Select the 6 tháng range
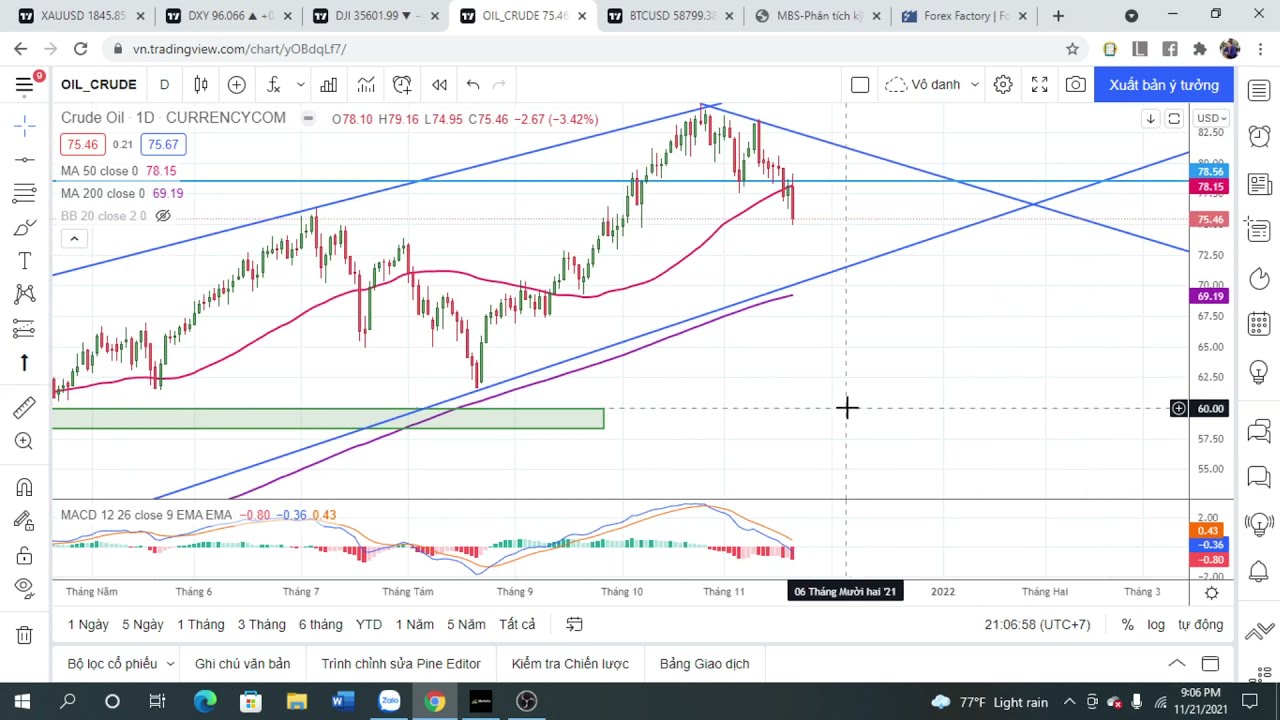This screenshot has height=720, width=1280. [x=320, y=624]
